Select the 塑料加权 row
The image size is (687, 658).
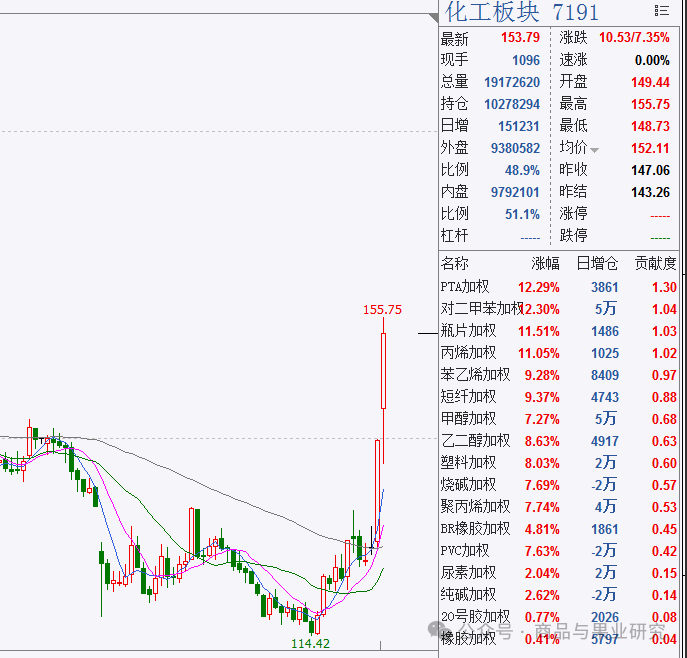pos(559,463)
